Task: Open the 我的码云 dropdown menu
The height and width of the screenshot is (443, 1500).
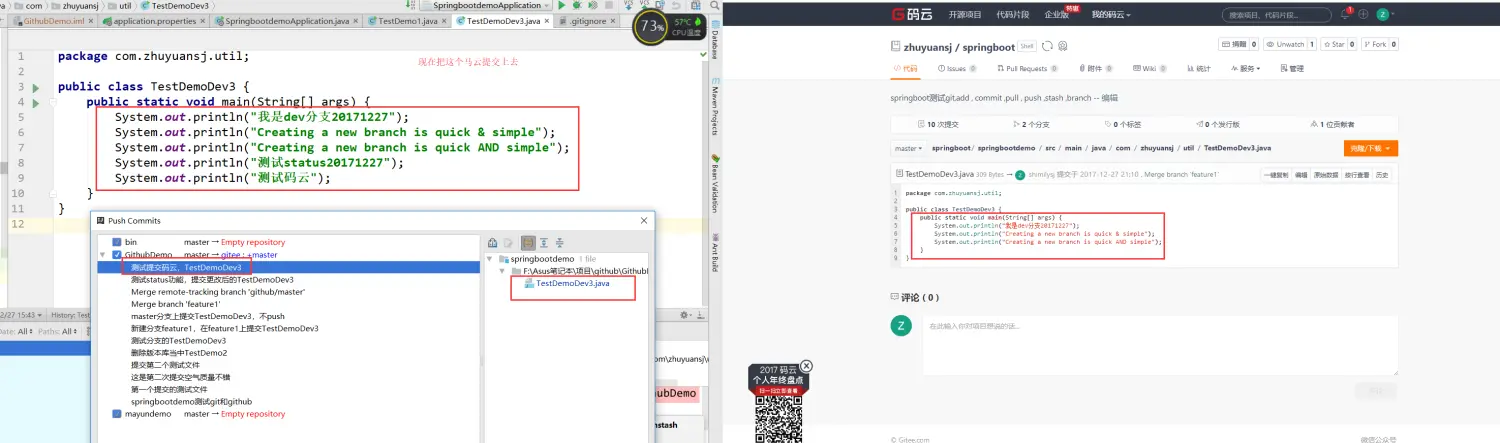Action: pos(1111,14)
